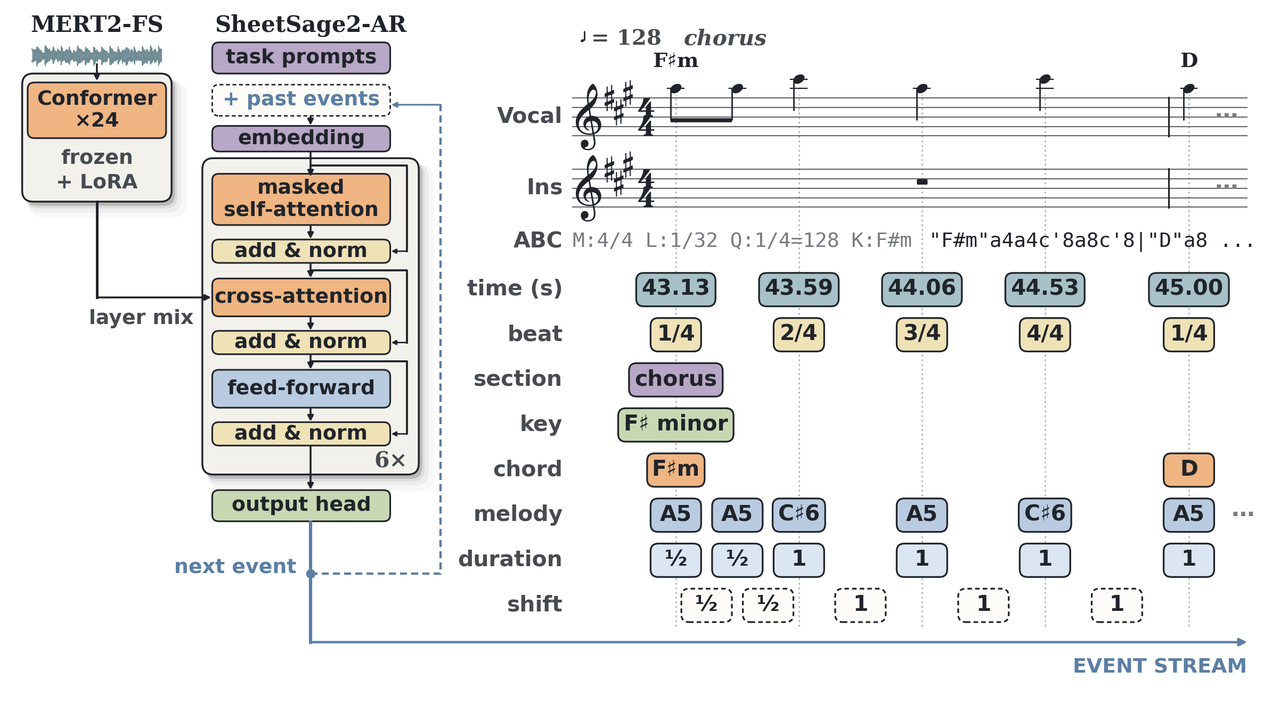Click the time (s) row label
Viewport: 1280px width, 704px height.
[x=514, y=289]
